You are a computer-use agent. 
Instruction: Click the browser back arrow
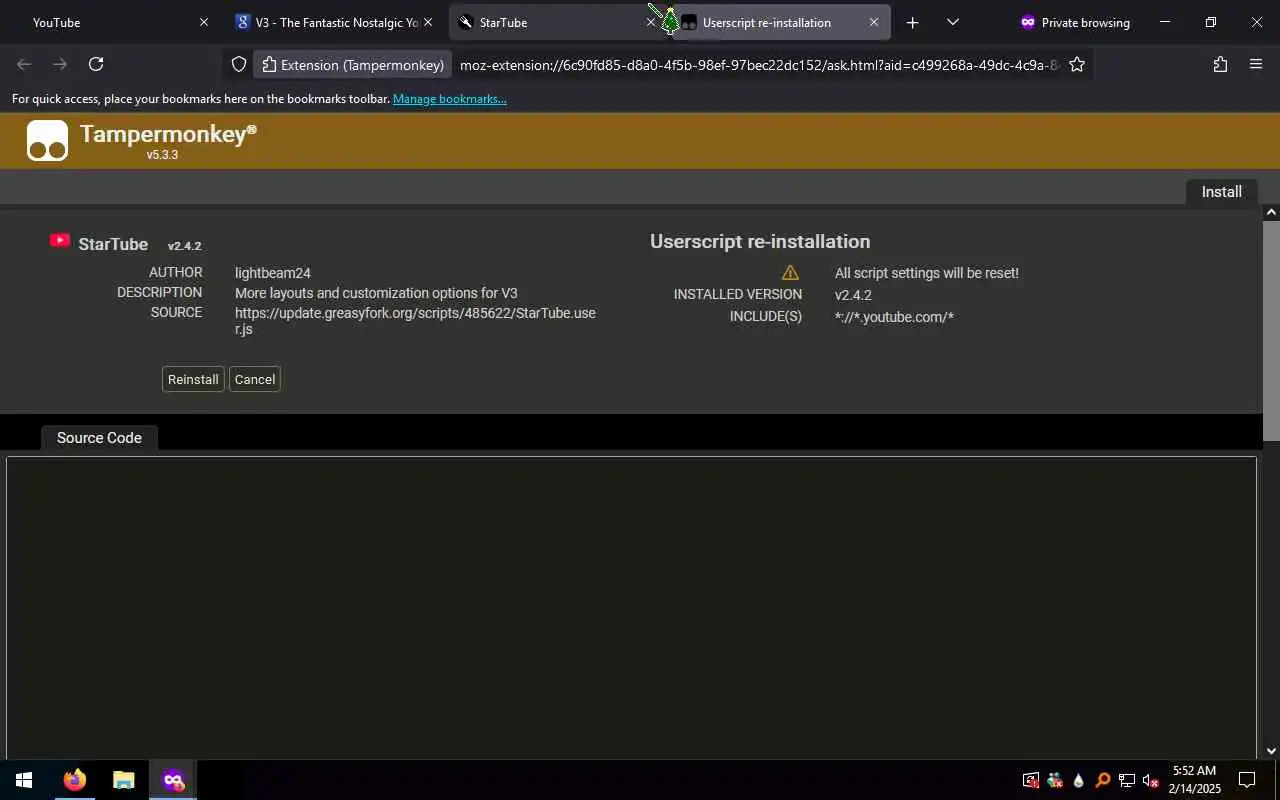pos(24,64)
